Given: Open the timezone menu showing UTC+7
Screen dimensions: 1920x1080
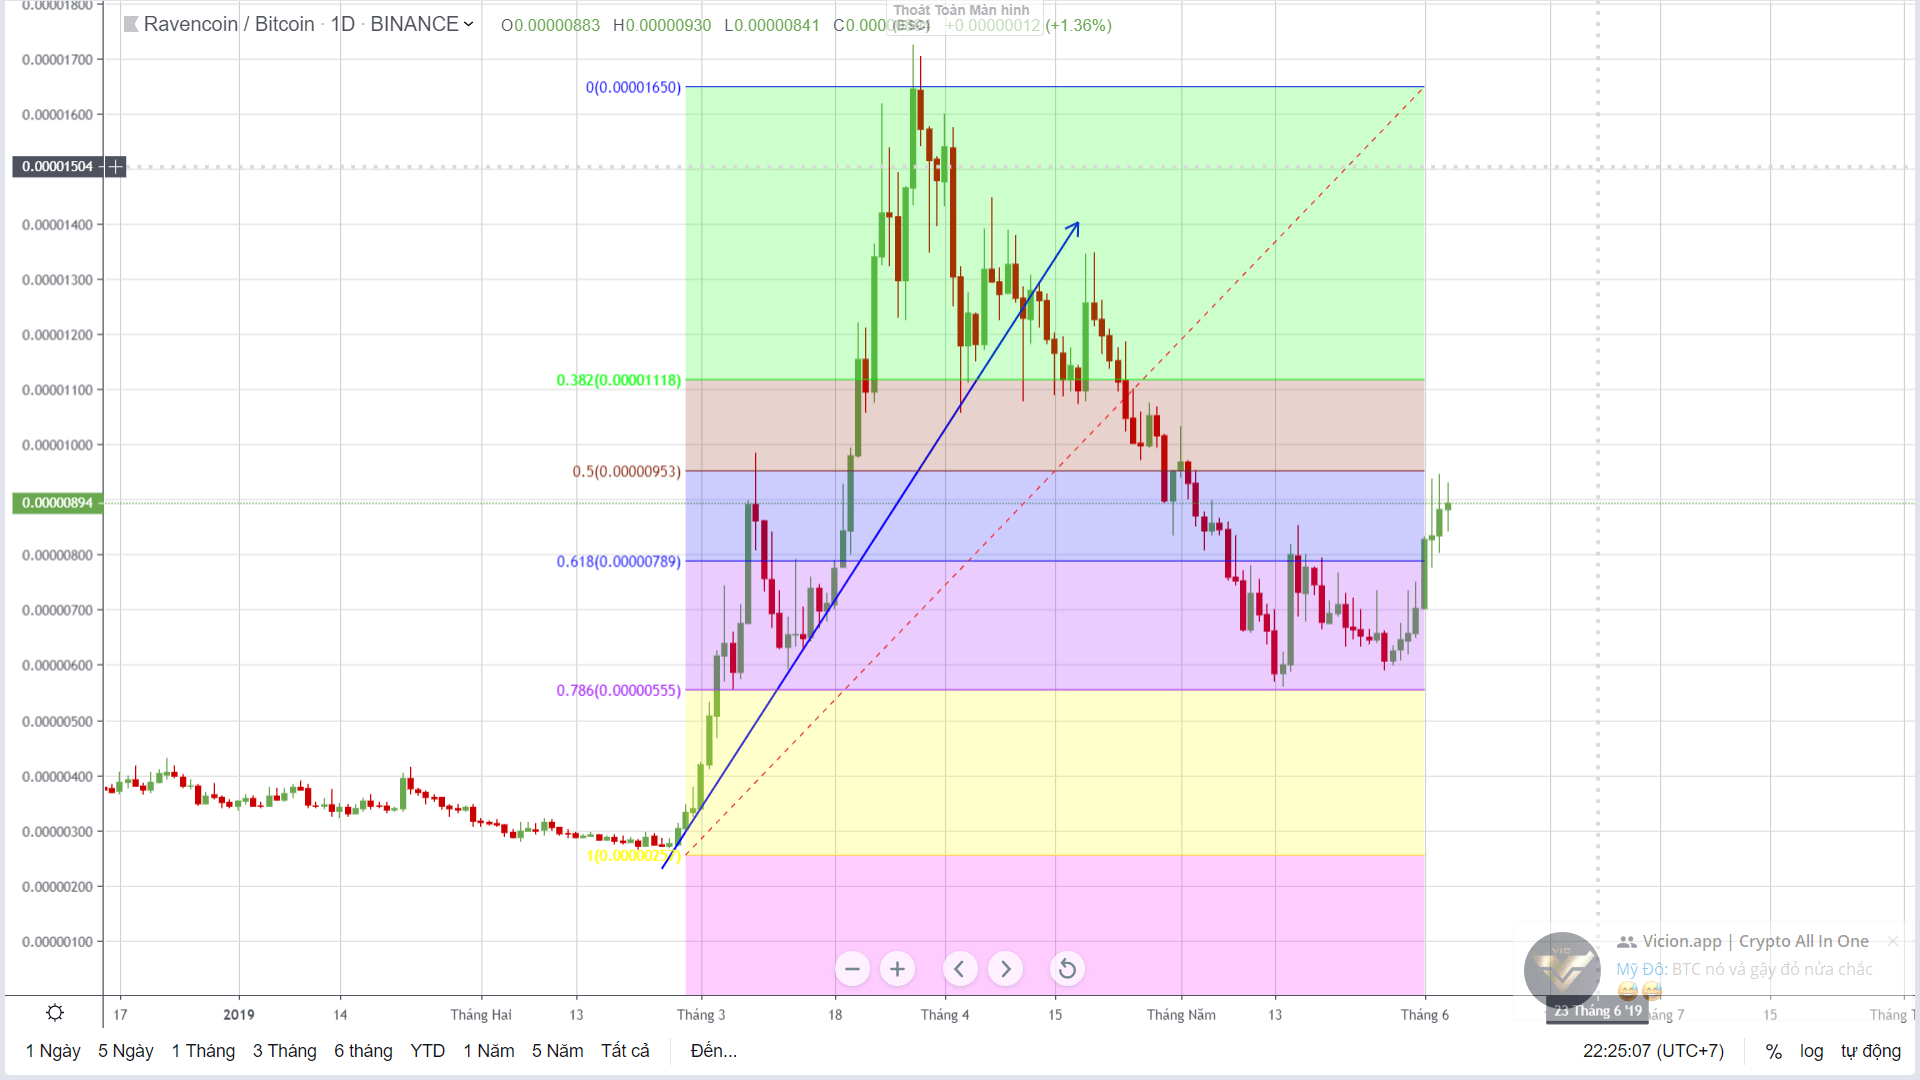Looking at the screenshot, I should (x=1654, y=1051).
